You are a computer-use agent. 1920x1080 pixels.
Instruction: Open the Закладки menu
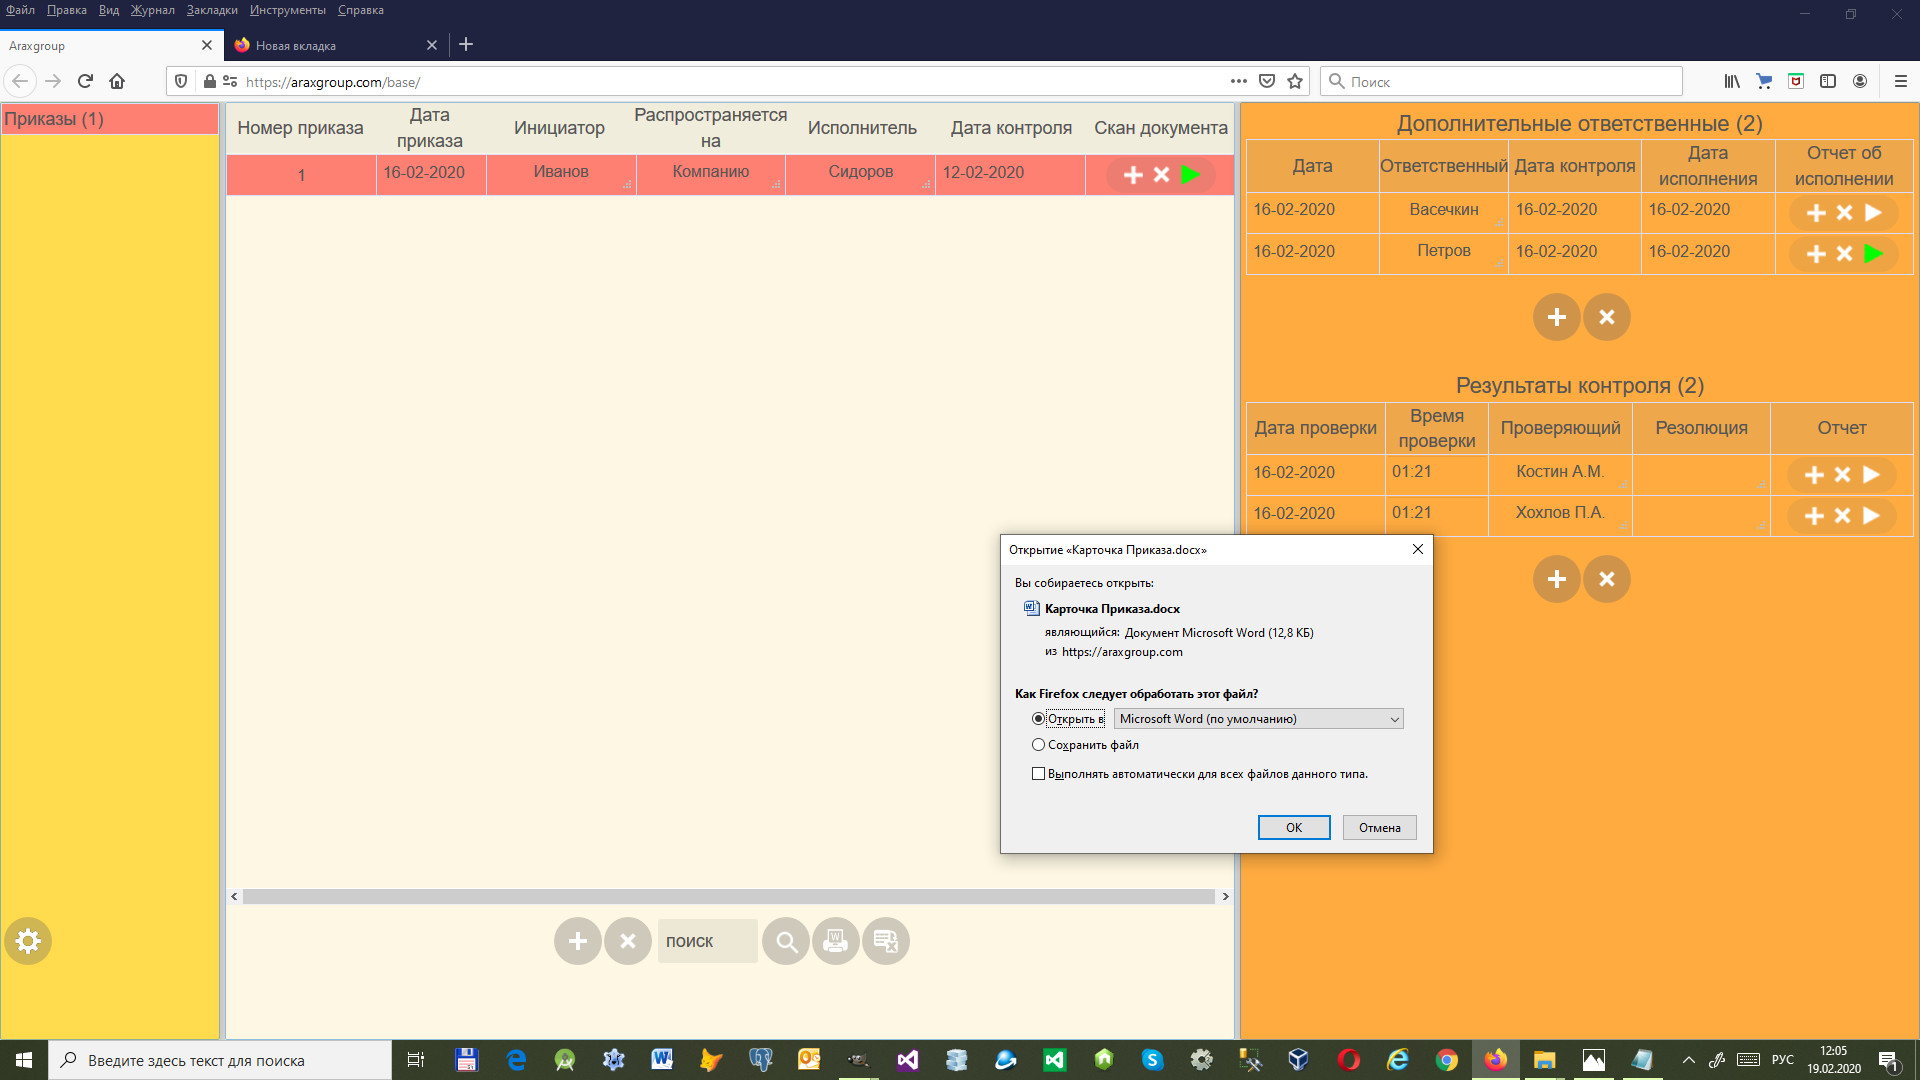212,10
